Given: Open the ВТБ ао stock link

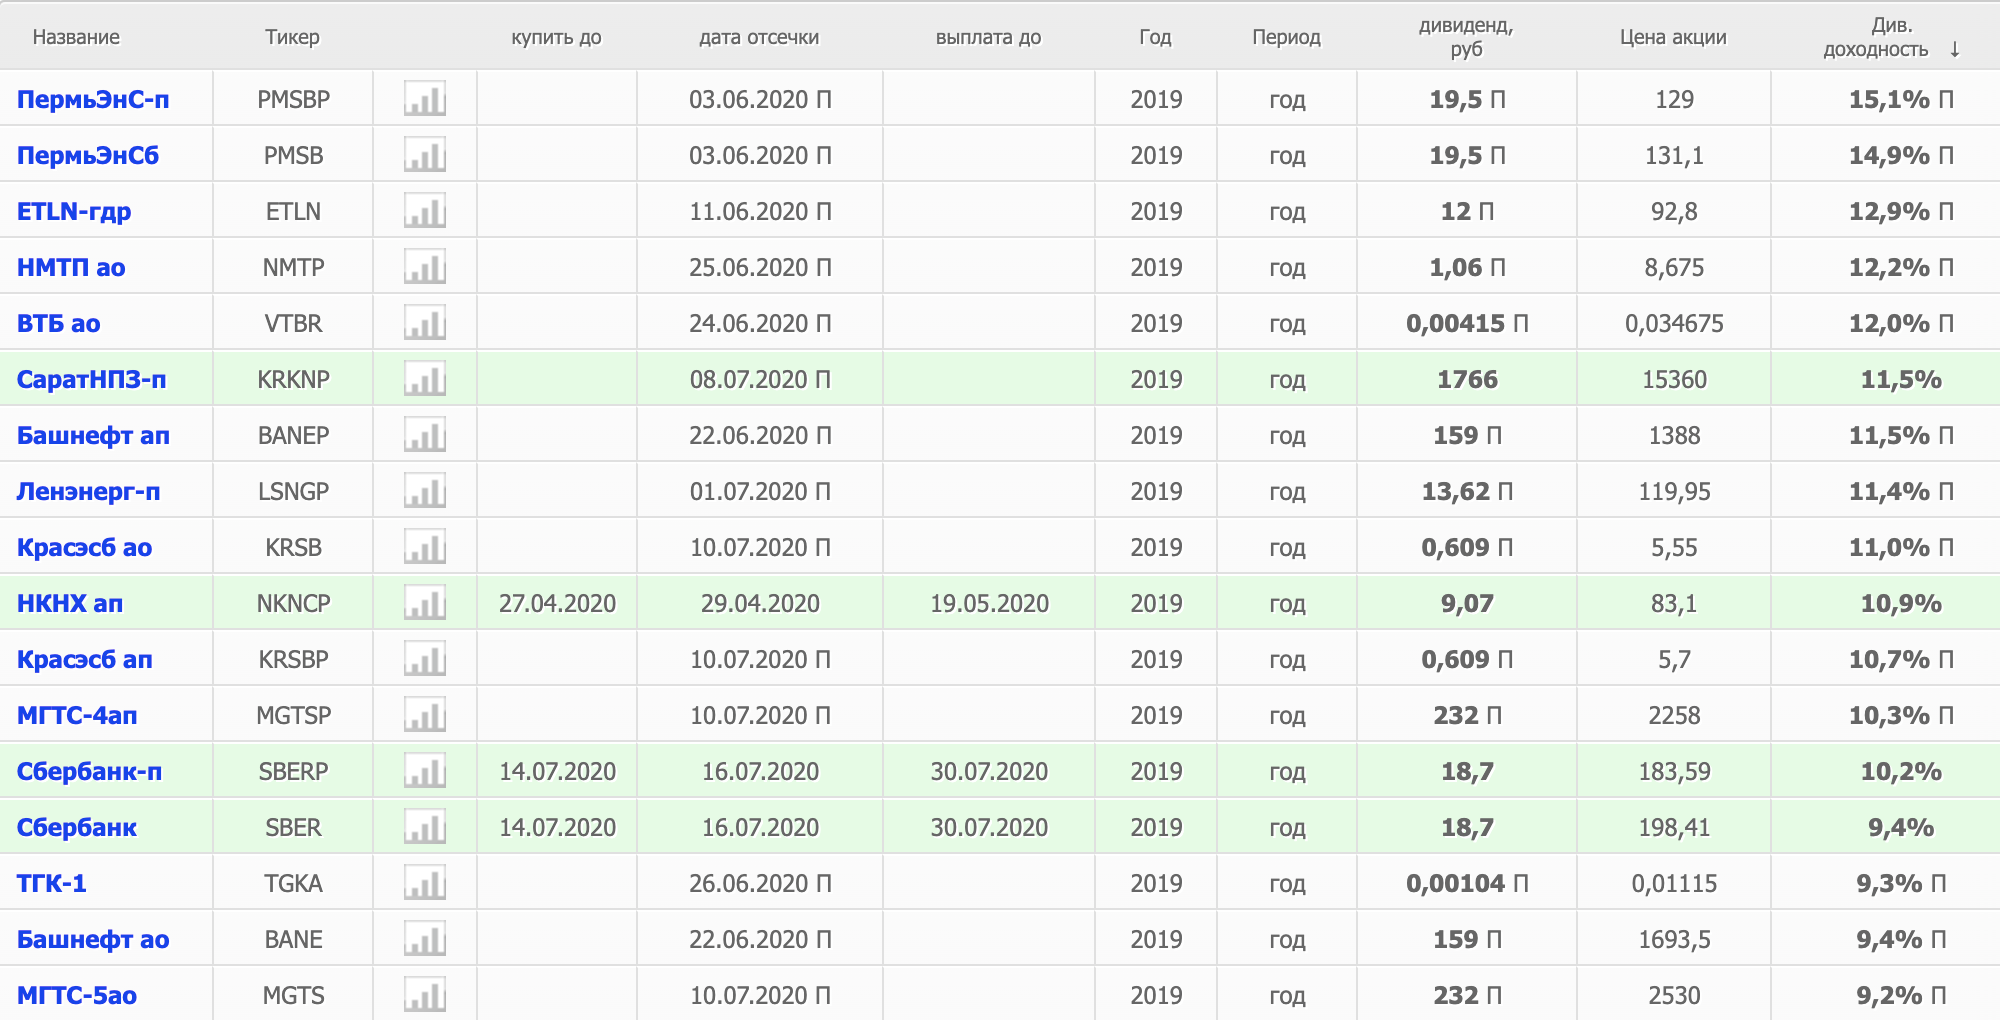Looking at the screenshot, I should 59,323.
